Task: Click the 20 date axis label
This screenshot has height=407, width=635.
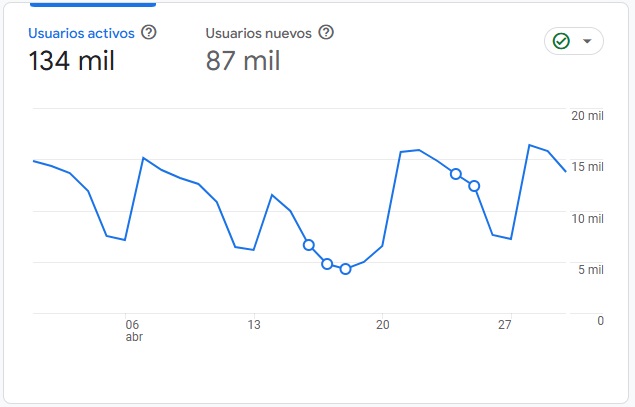Action: click(x=382, y=324)
